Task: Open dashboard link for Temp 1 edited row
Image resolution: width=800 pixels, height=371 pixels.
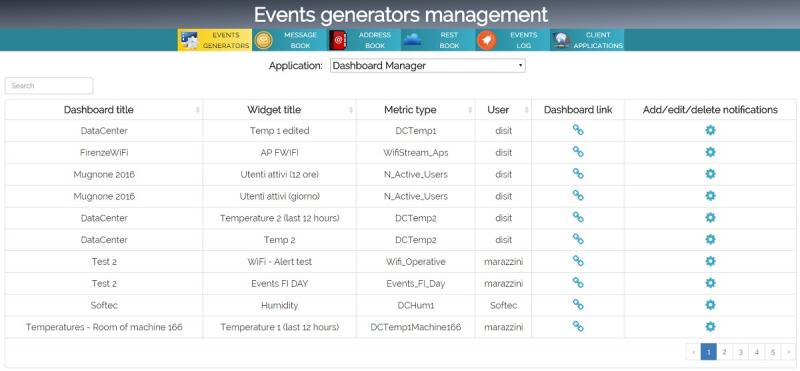Action: (578, 130)
